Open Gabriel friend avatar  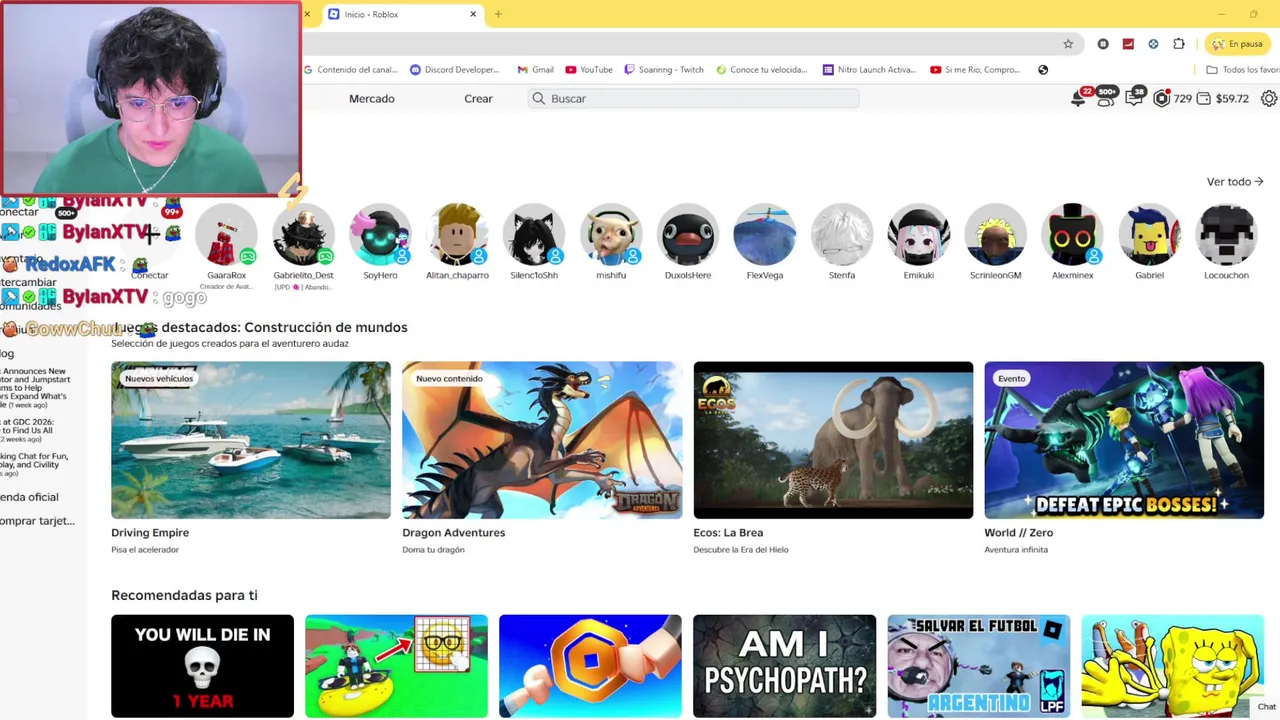(x=1149, y=235)
